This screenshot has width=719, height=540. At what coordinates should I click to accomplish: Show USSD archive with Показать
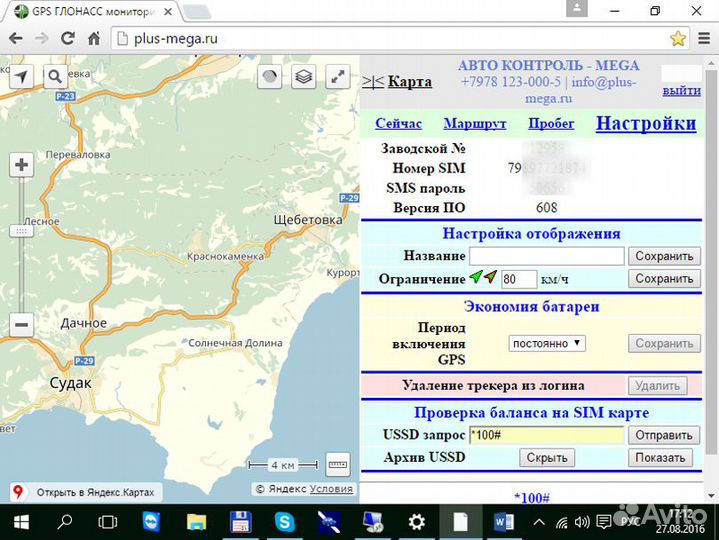pos(660,457)
